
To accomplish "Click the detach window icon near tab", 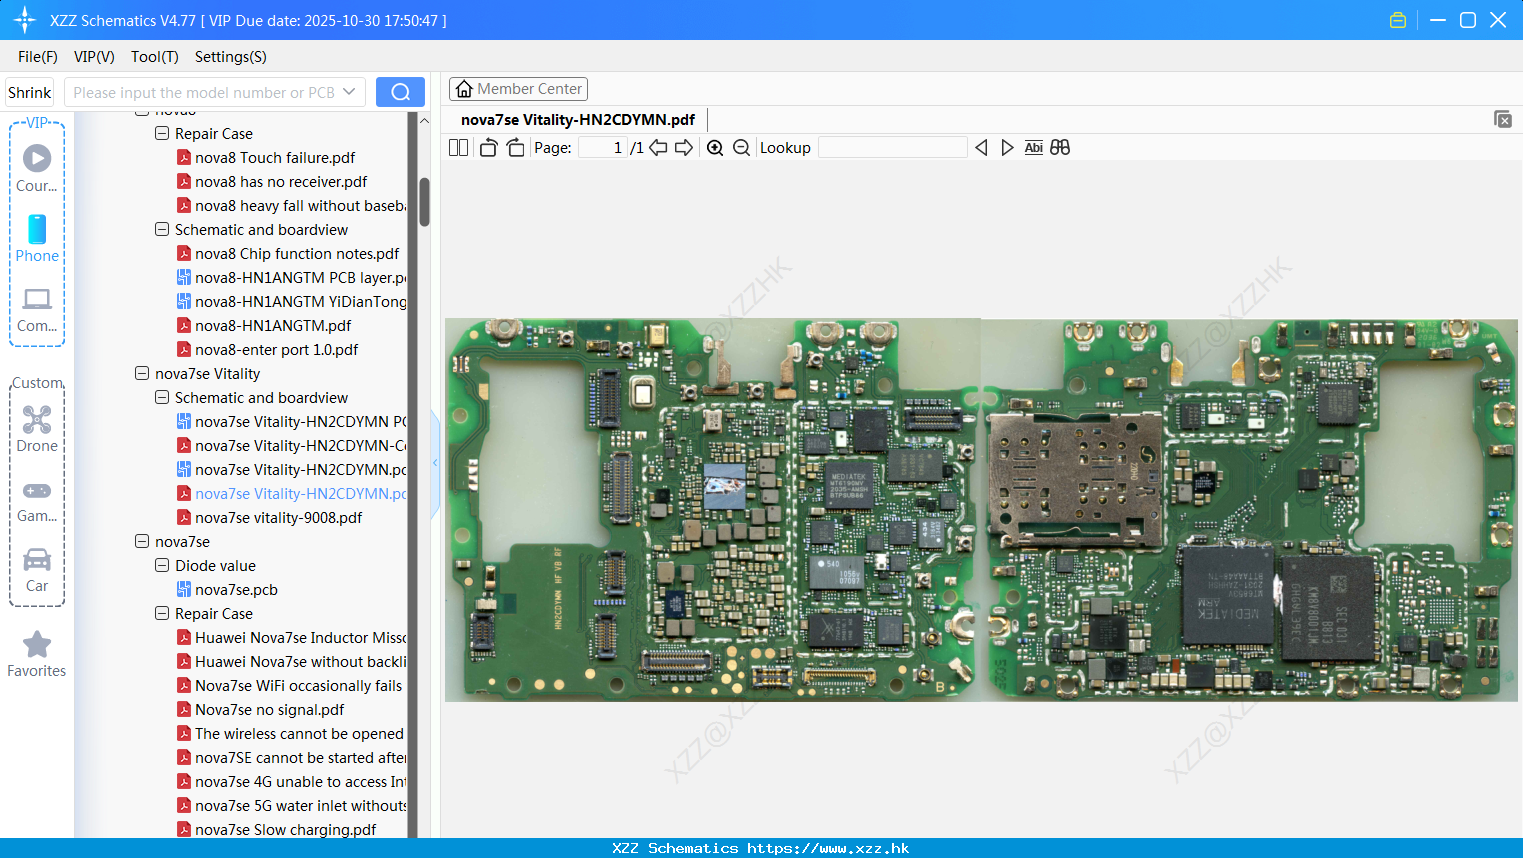I will click(1503, 119).
